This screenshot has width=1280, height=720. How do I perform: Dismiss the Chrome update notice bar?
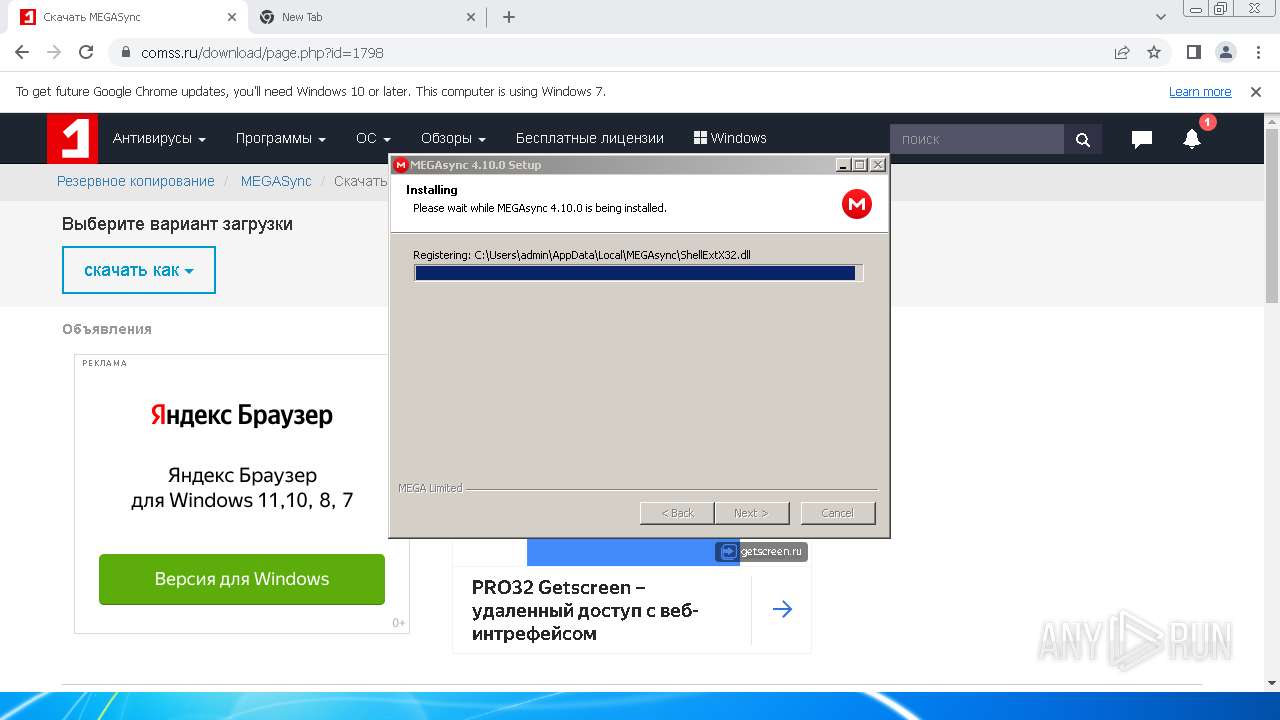pos(1256,92)
